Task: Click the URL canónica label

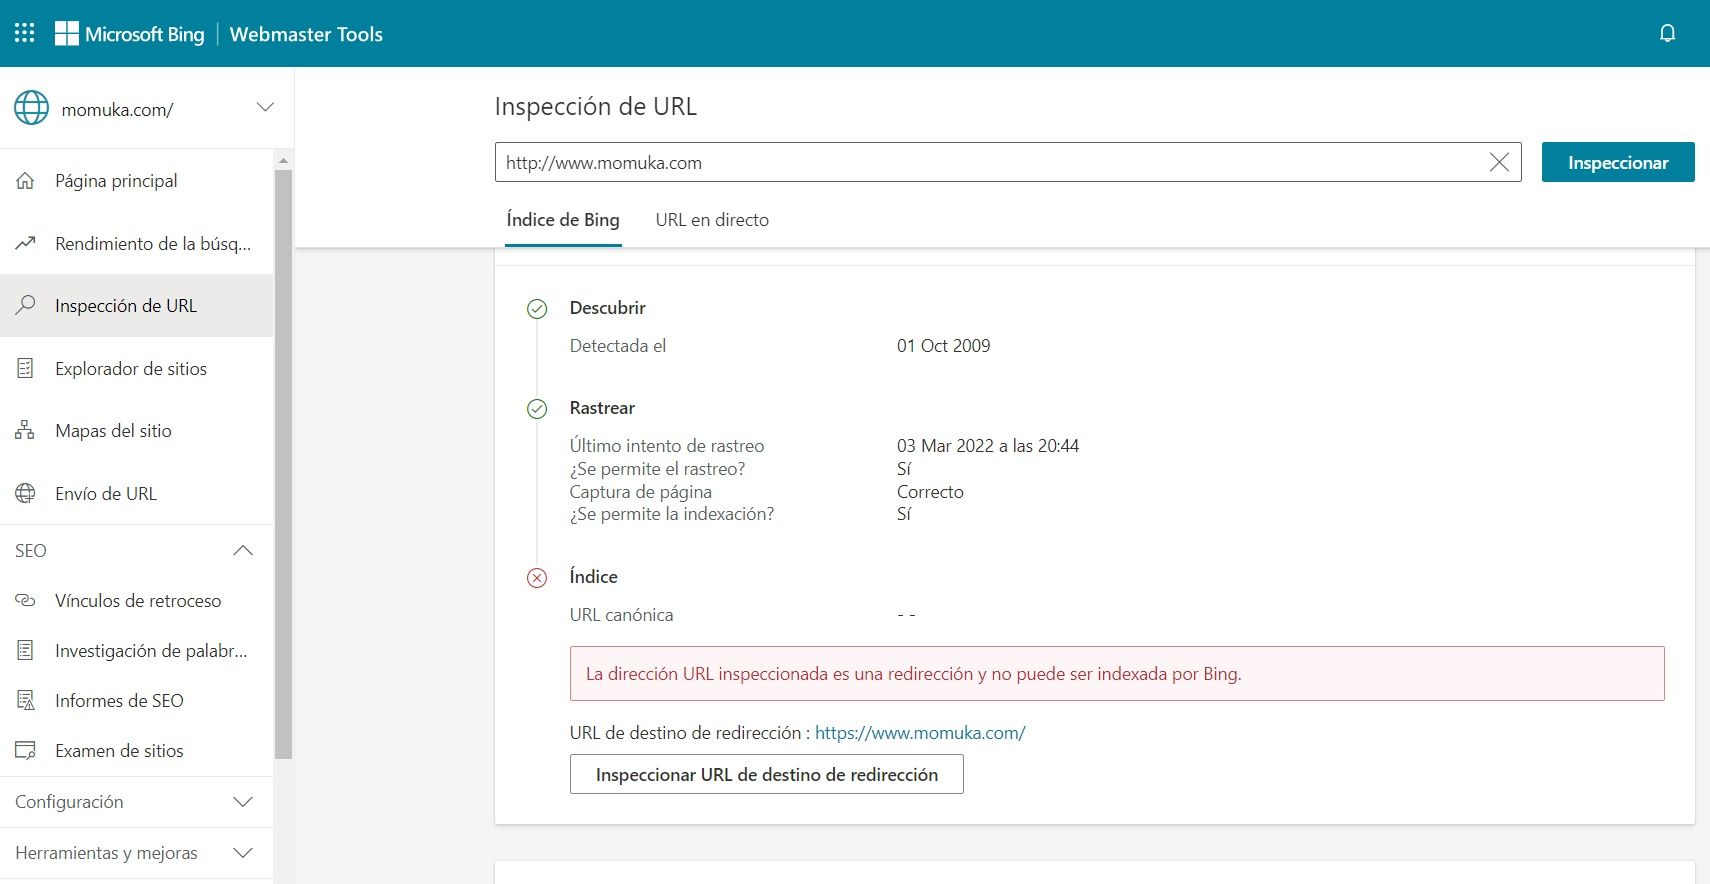Action: coord(621,614)
